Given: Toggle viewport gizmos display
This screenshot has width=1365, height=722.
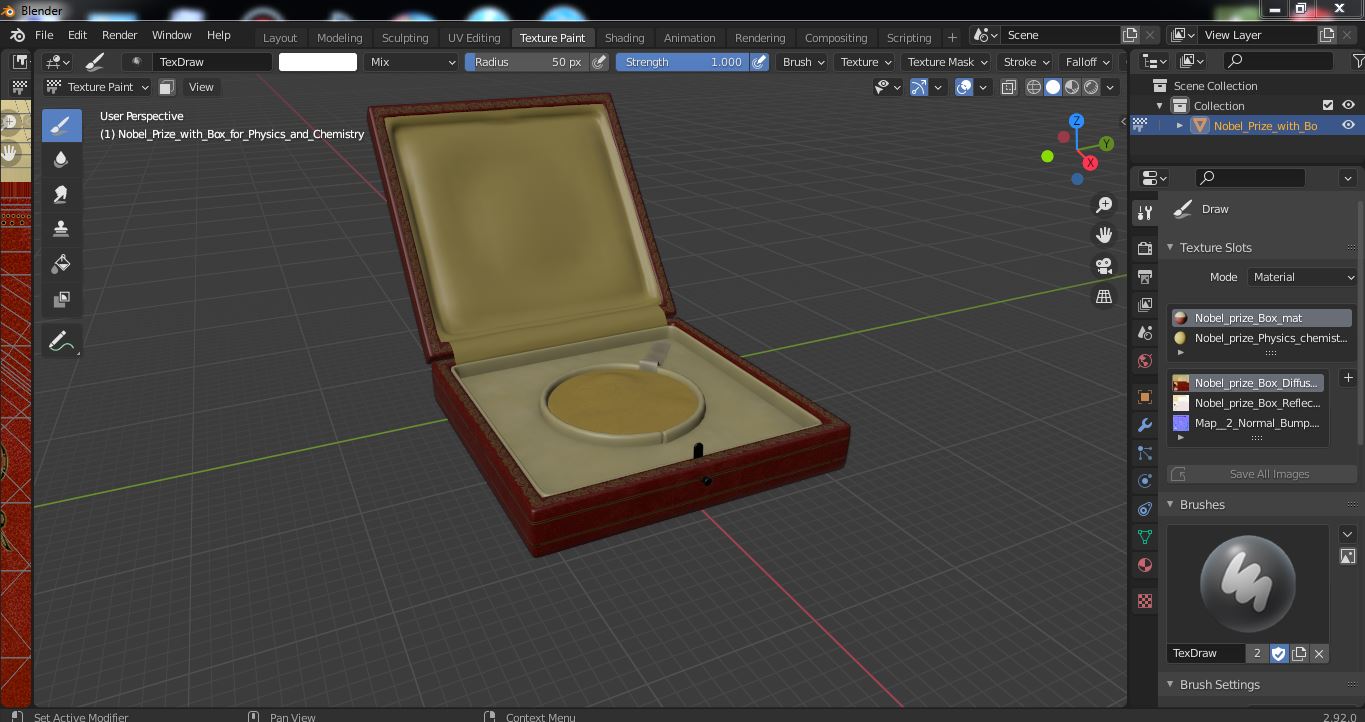Looking at the screenshot, I should coord(919,87).
